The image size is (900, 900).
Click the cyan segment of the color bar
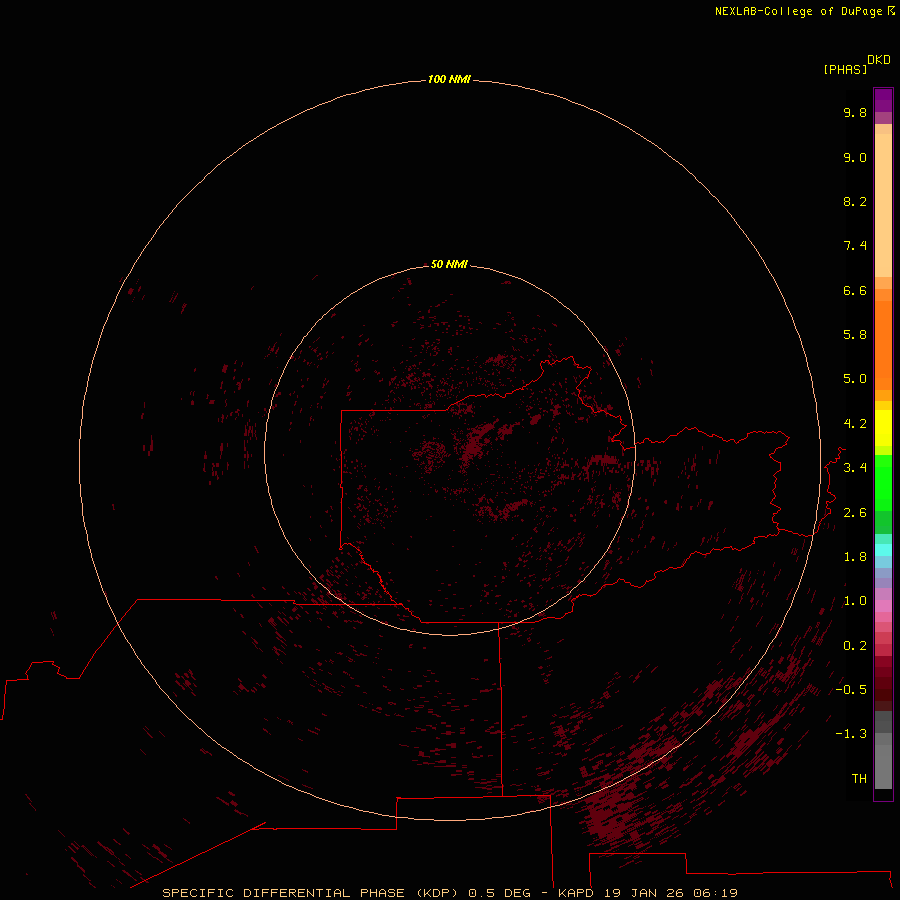coord(883,550)
